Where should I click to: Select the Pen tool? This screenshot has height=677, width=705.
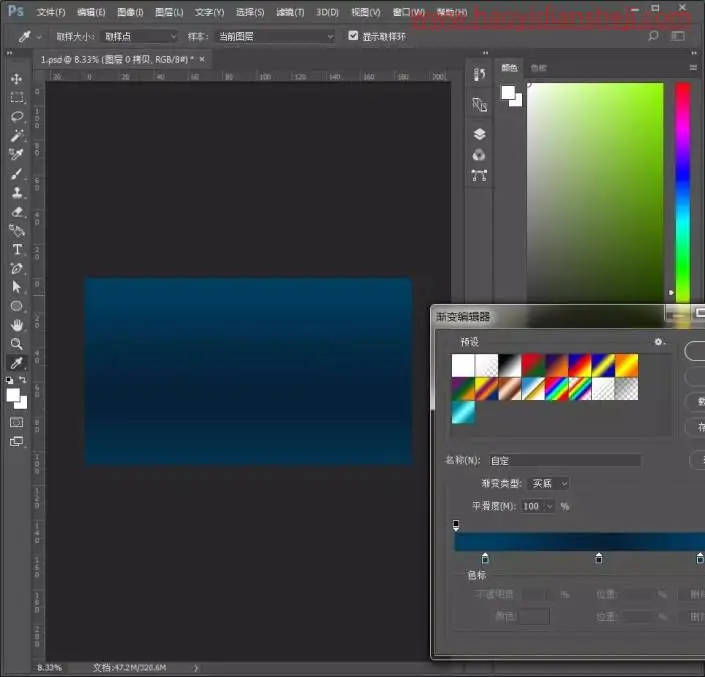(x=17, y=268)
